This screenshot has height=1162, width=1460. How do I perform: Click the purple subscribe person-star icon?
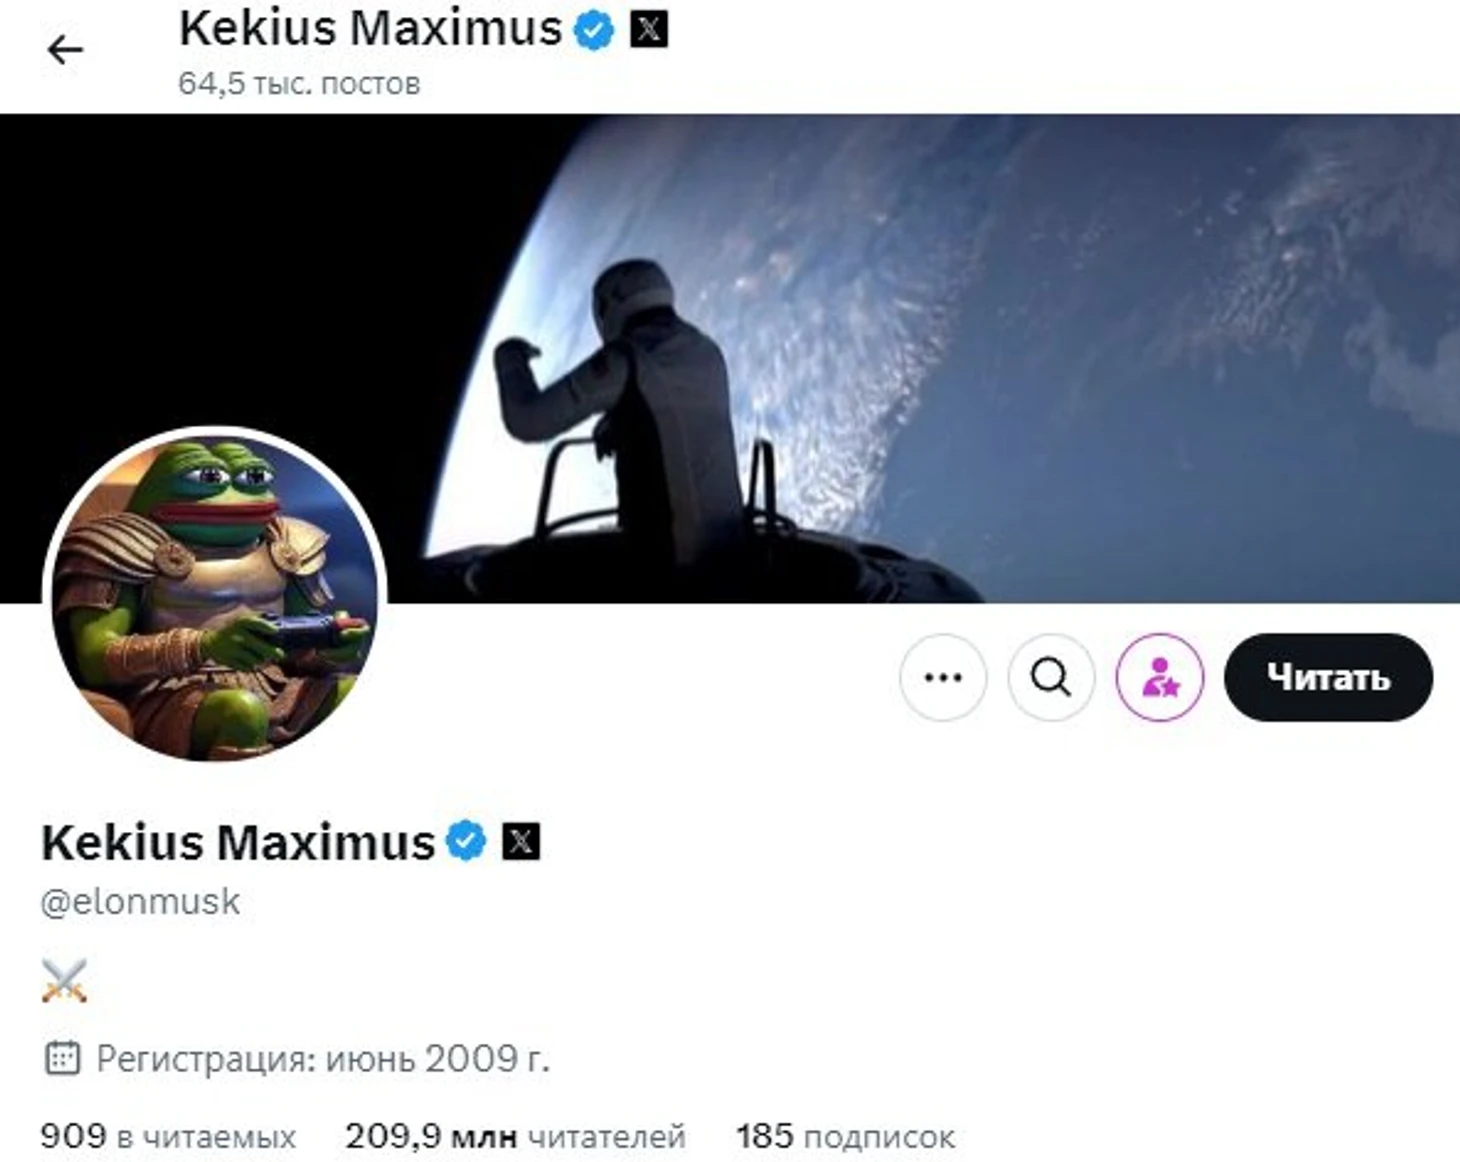click(1160, 677)
